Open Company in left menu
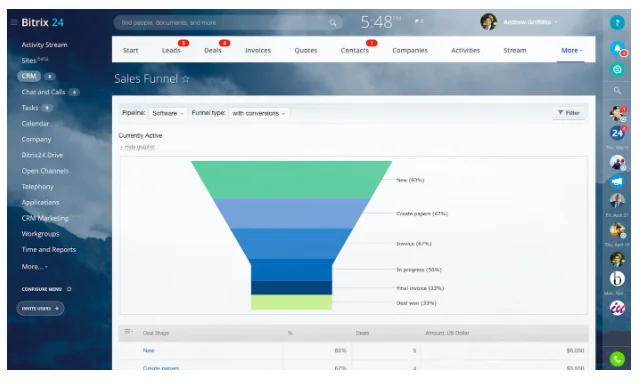The height and width of the screenshot is (384, 642). click(36, 140)
